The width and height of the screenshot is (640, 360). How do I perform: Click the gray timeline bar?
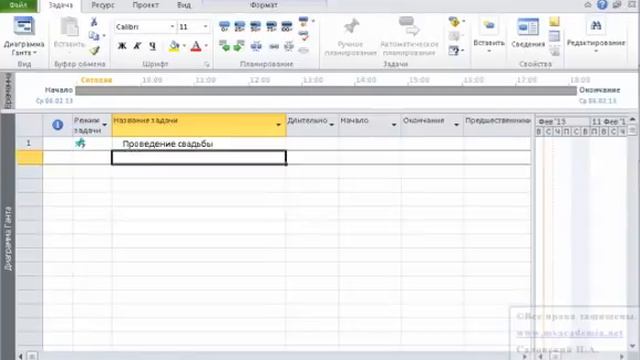[326, 91]
